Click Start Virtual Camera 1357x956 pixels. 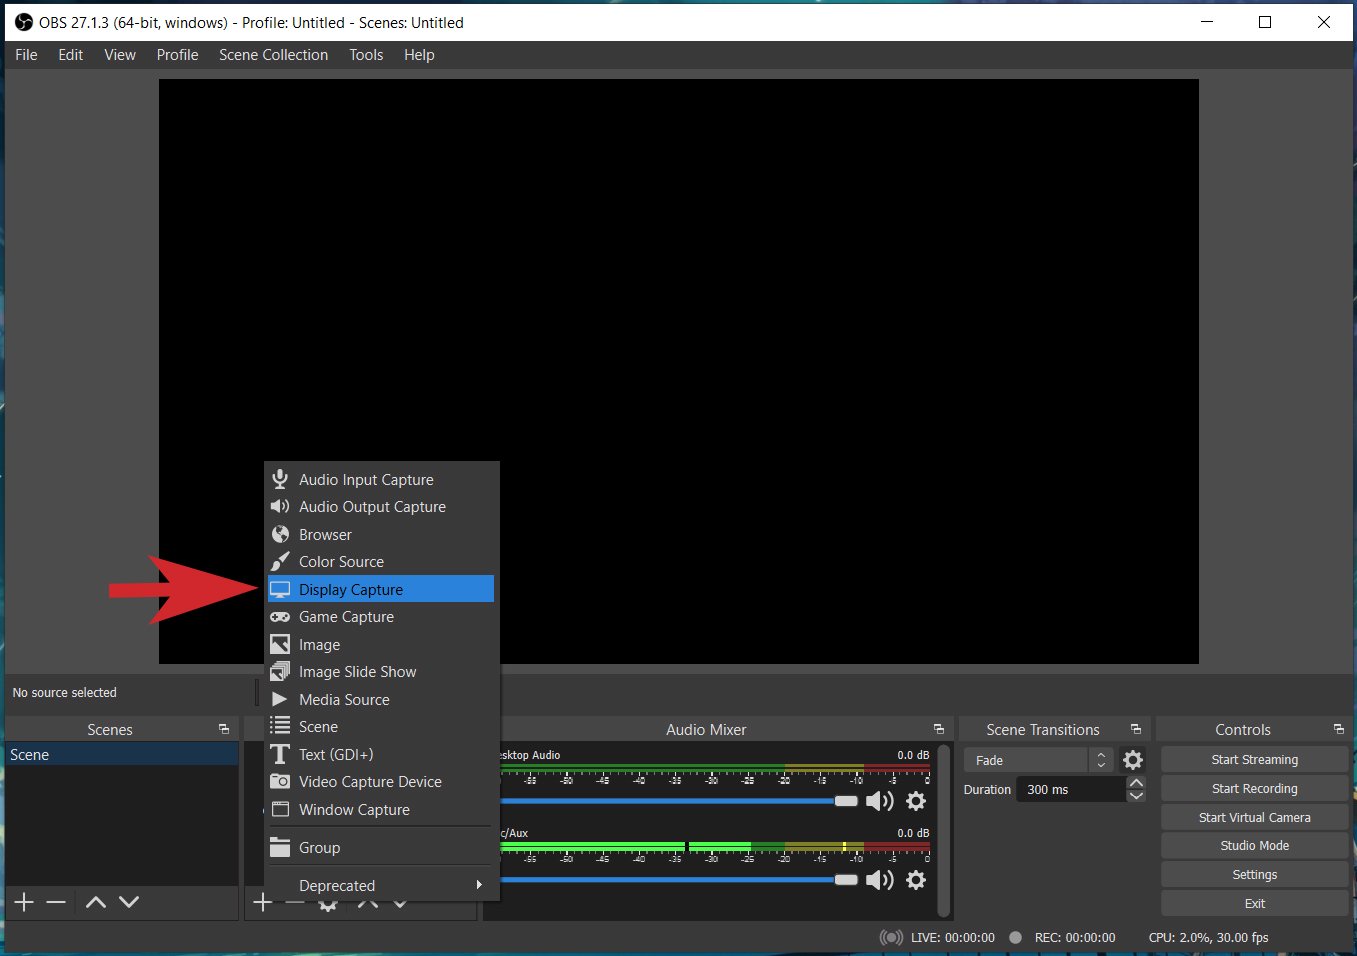coord(1253,817)
